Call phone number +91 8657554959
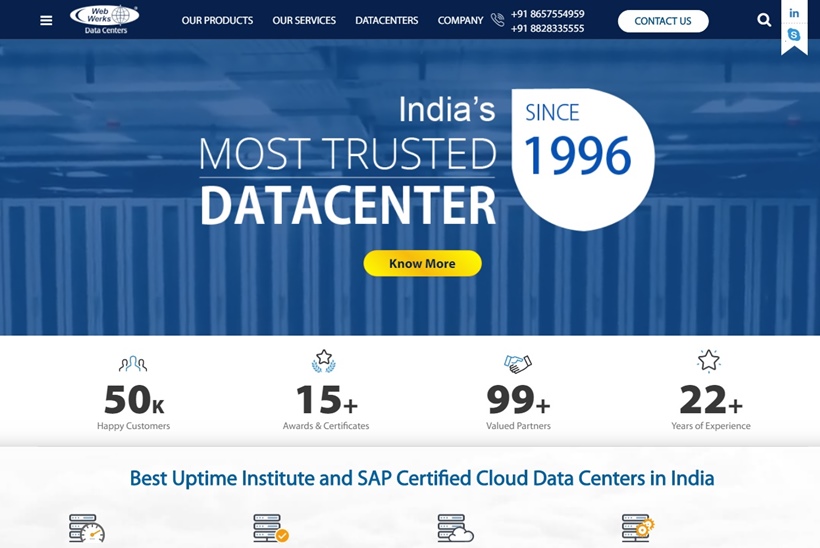 pos(548,14)
